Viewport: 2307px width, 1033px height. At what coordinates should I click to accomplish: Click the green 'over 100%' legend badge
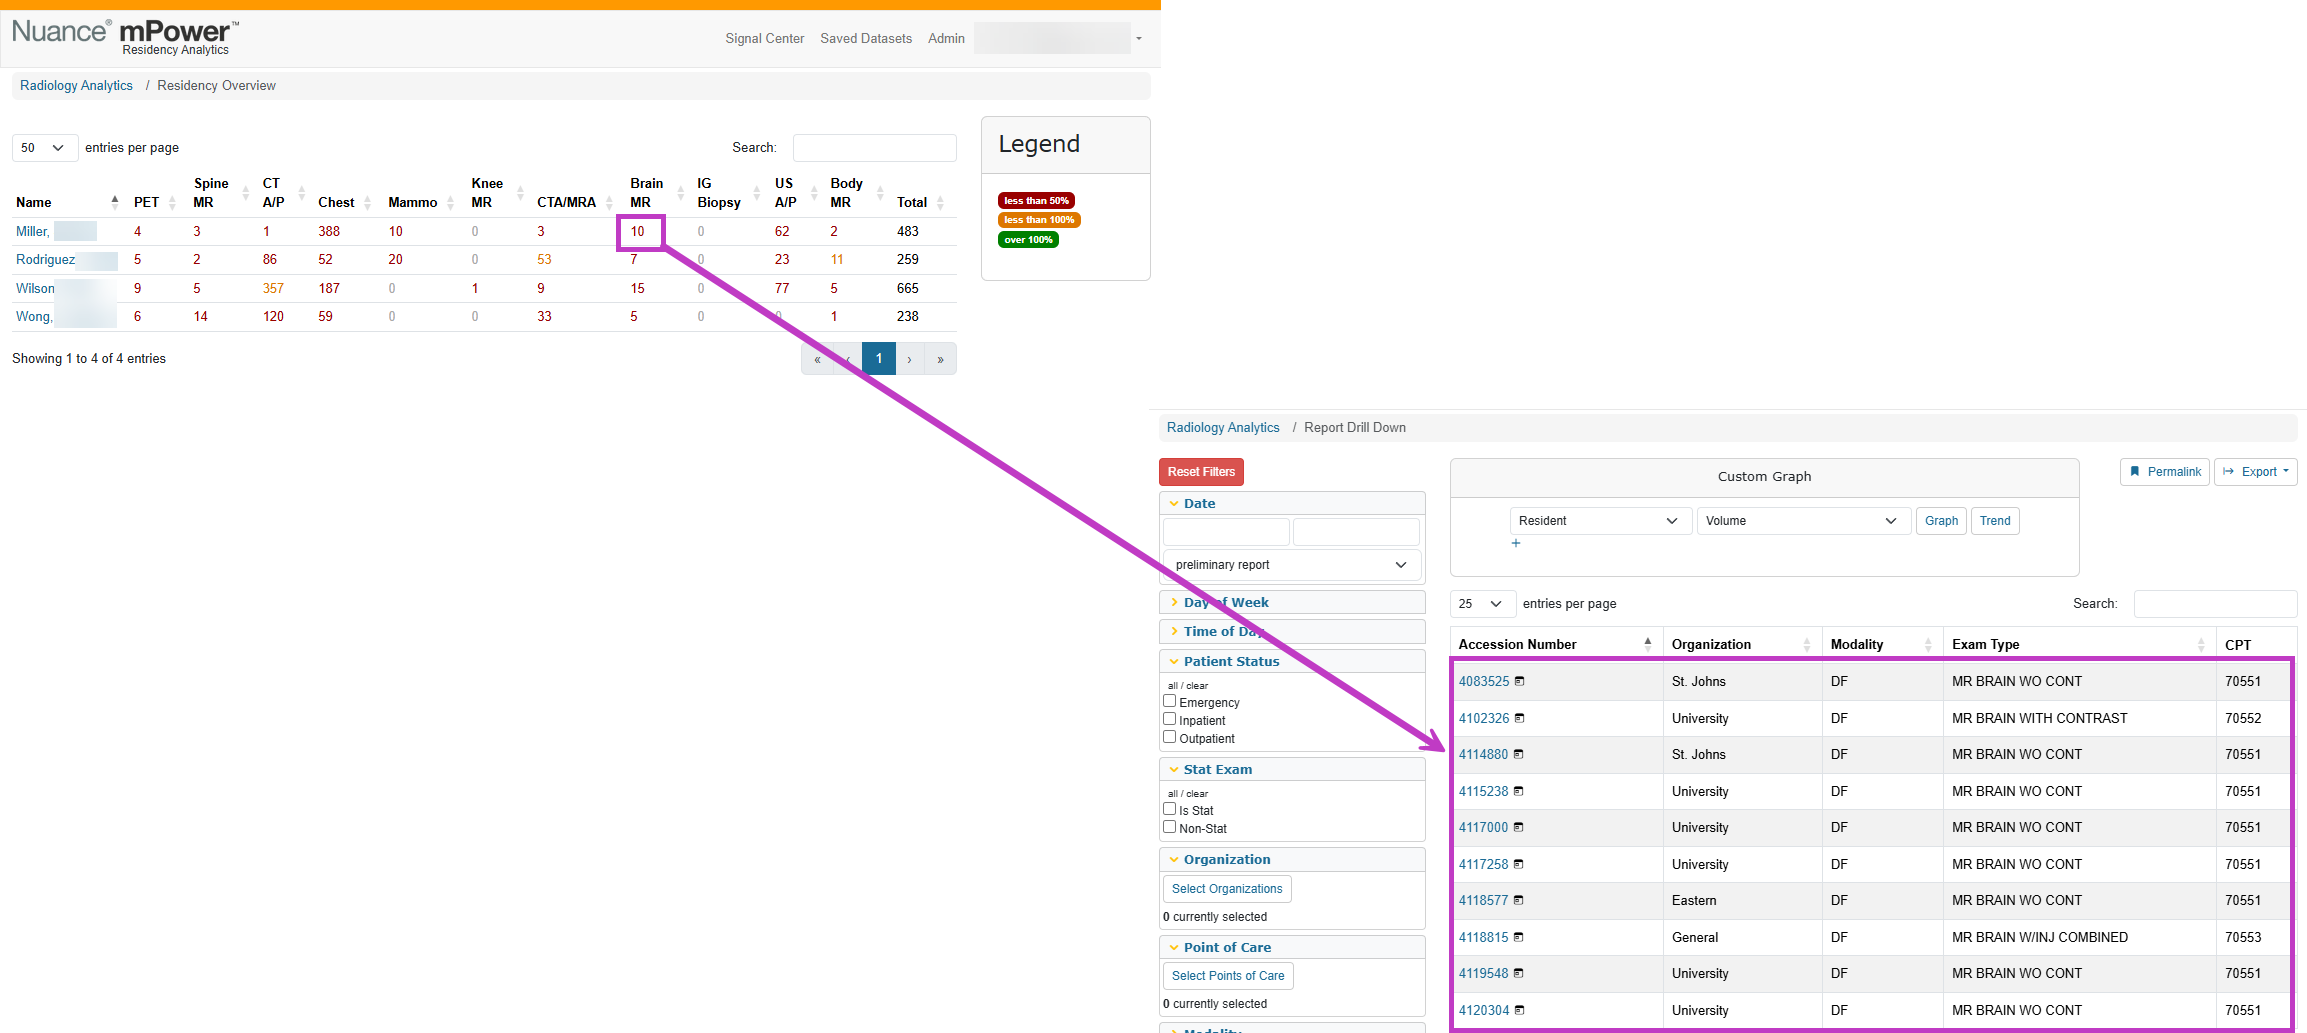pos(1028,240)
